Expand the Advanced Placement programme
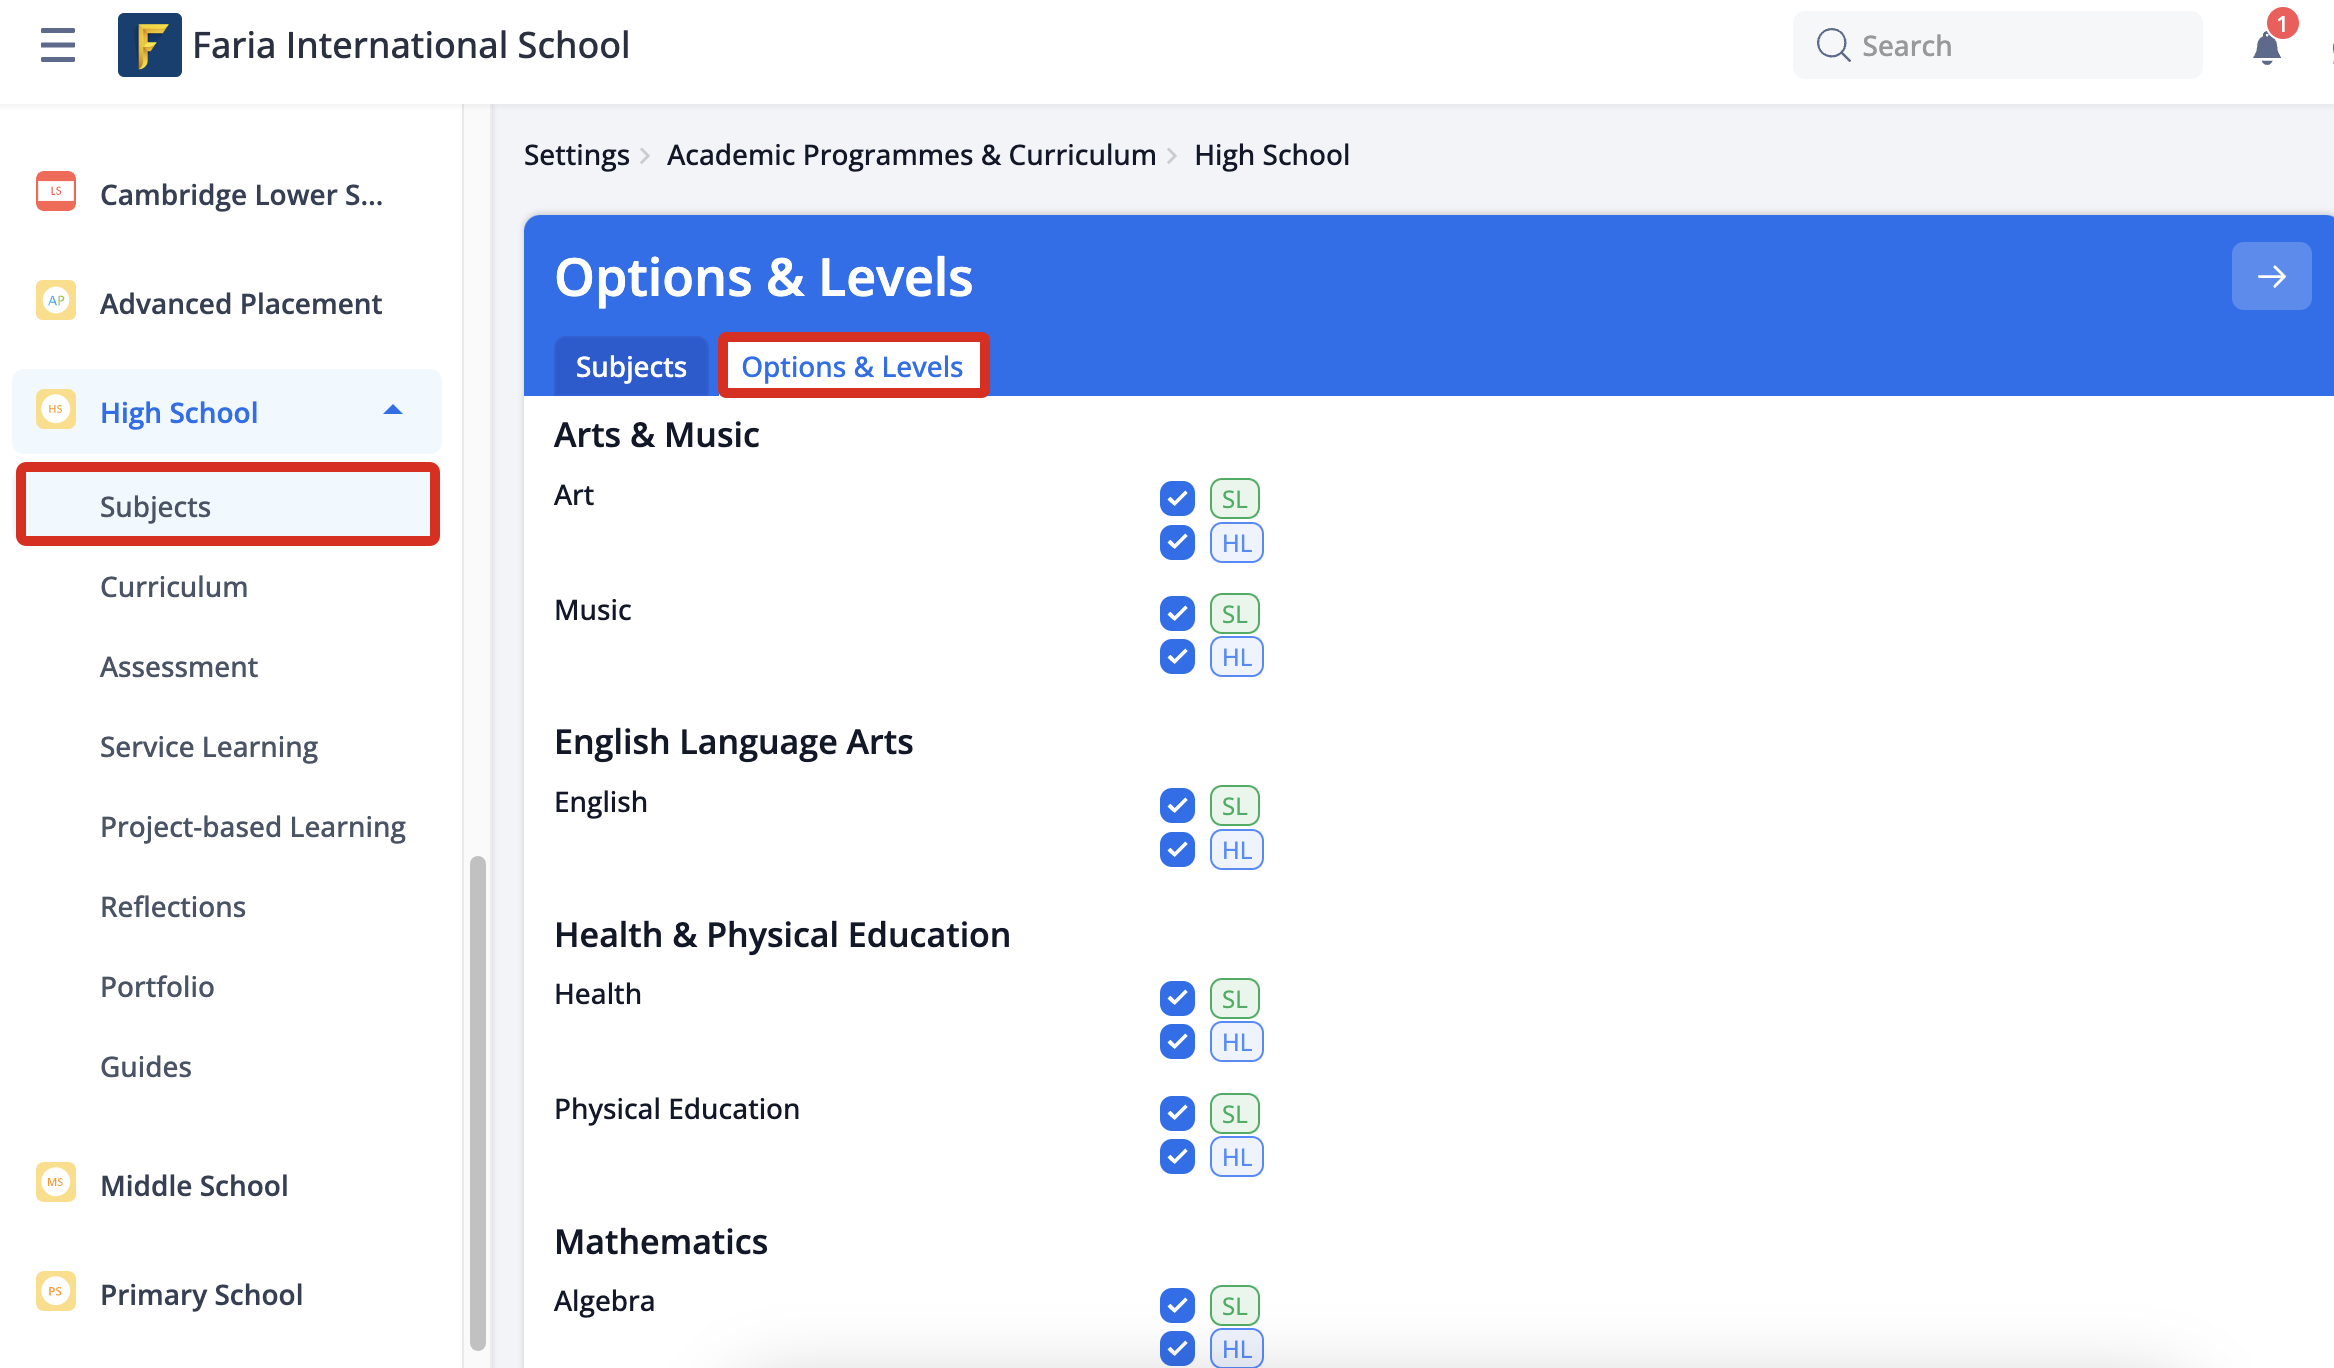This screenshot has height=1368, width=2334. 240,303
